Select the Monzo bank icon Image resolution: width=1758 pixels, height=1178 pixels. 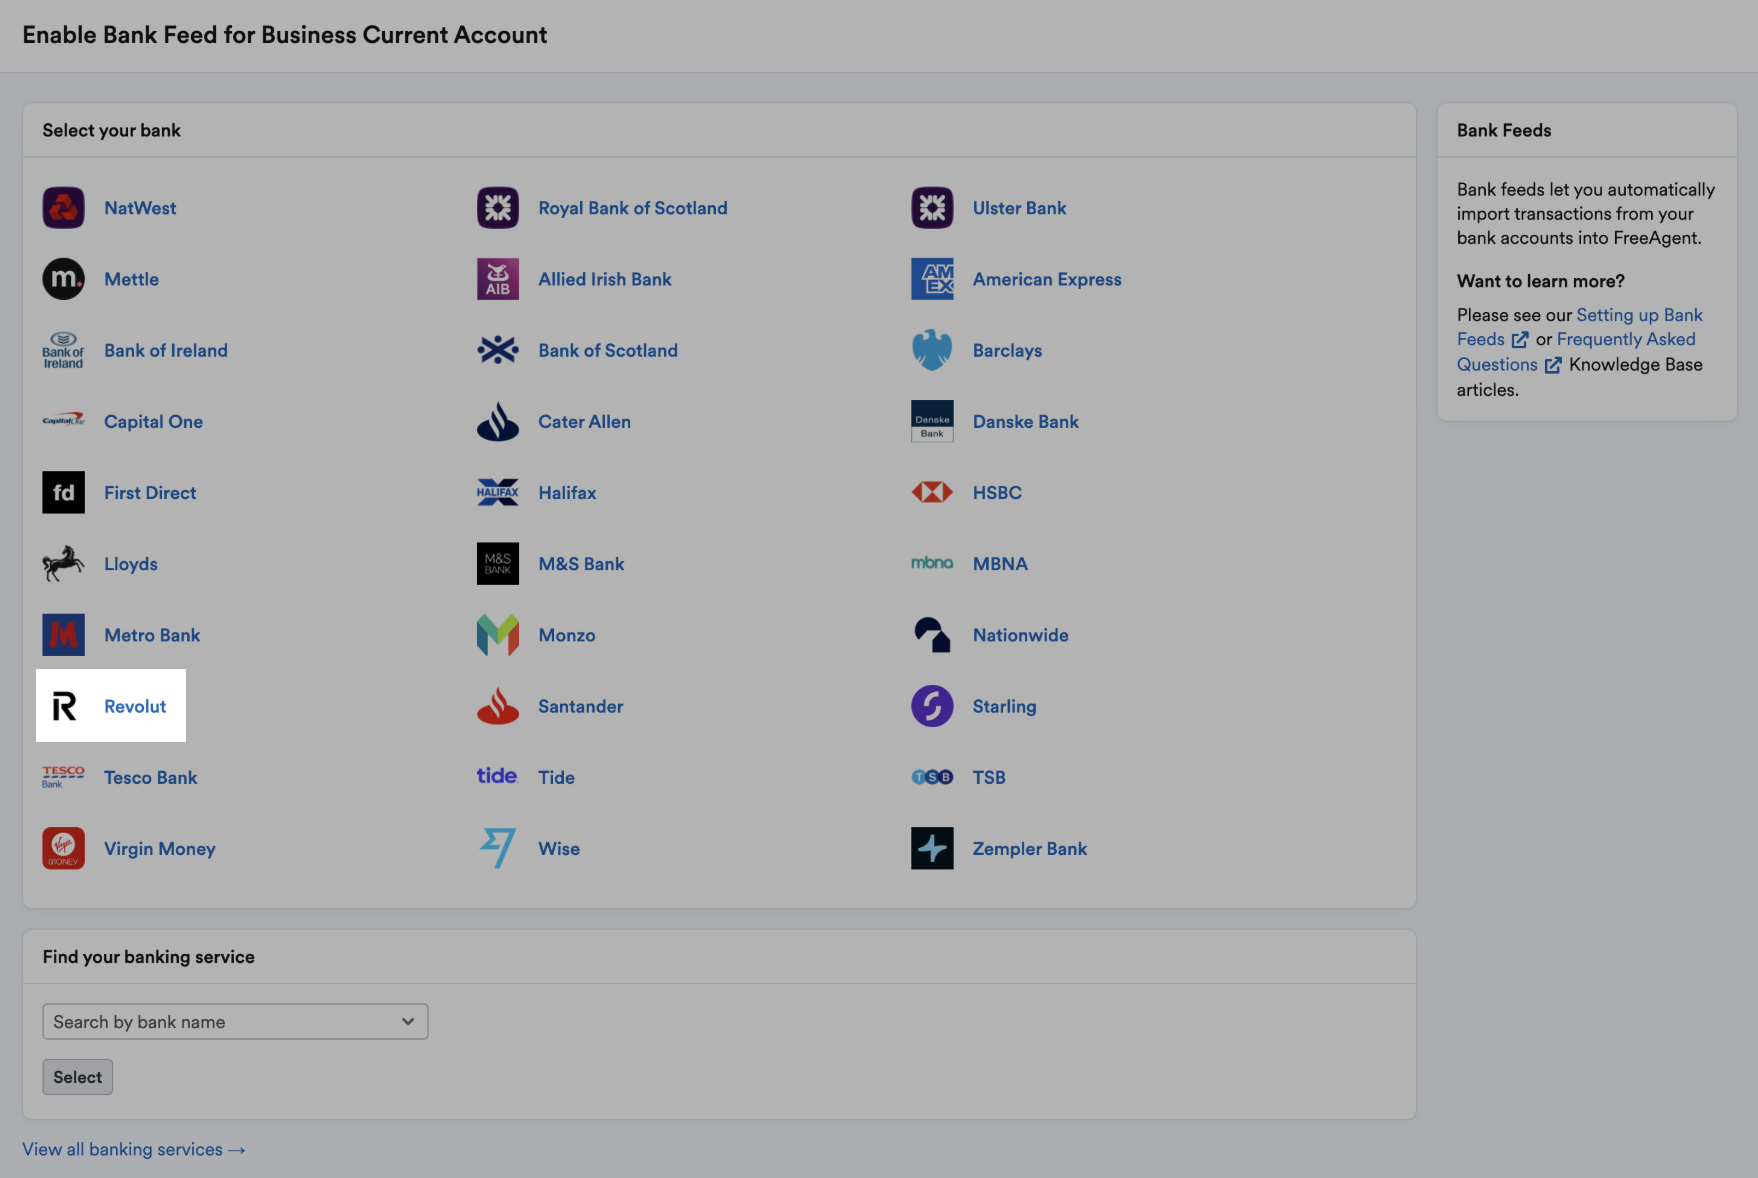pyautogui.click(x=497, y=635)
